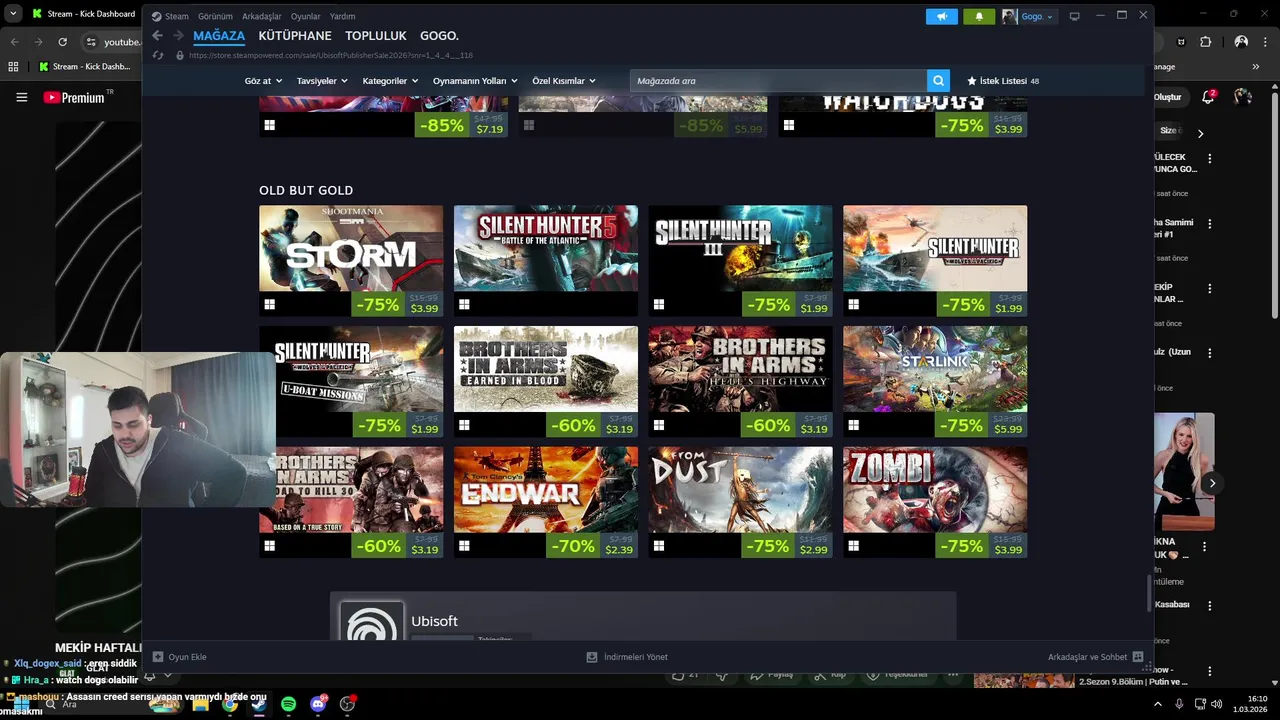Click the Steam icon in taskbar
Screen dimensions: 1280x720
pos(258,704)
